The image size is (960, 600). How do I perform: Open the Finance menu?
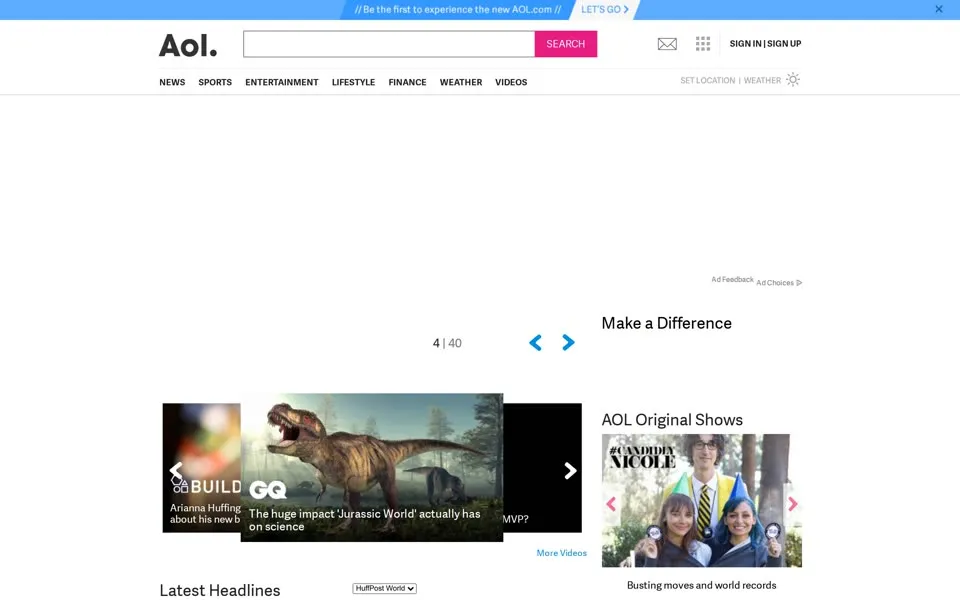coord(407,82)
